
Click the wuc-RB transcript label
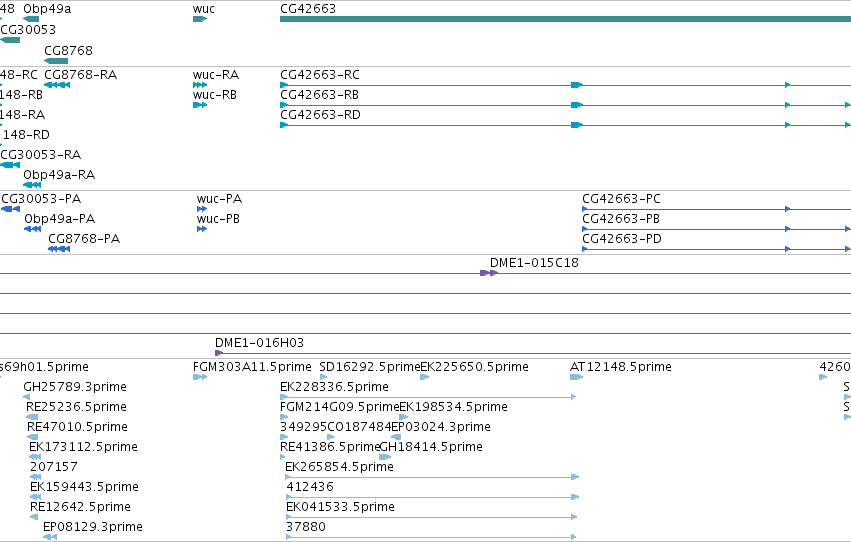[215, 94]
